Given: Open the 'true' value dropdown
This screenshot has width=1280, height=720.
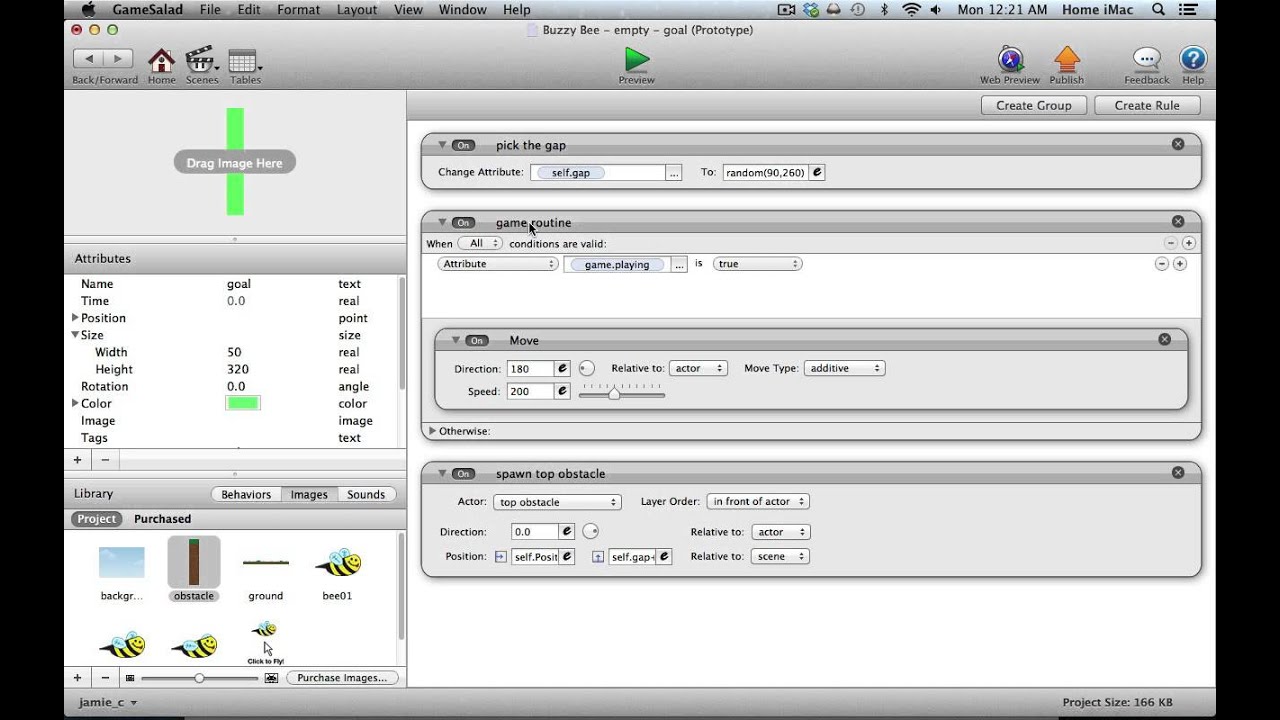Looking at the screenshot, I should coord(758,264).
